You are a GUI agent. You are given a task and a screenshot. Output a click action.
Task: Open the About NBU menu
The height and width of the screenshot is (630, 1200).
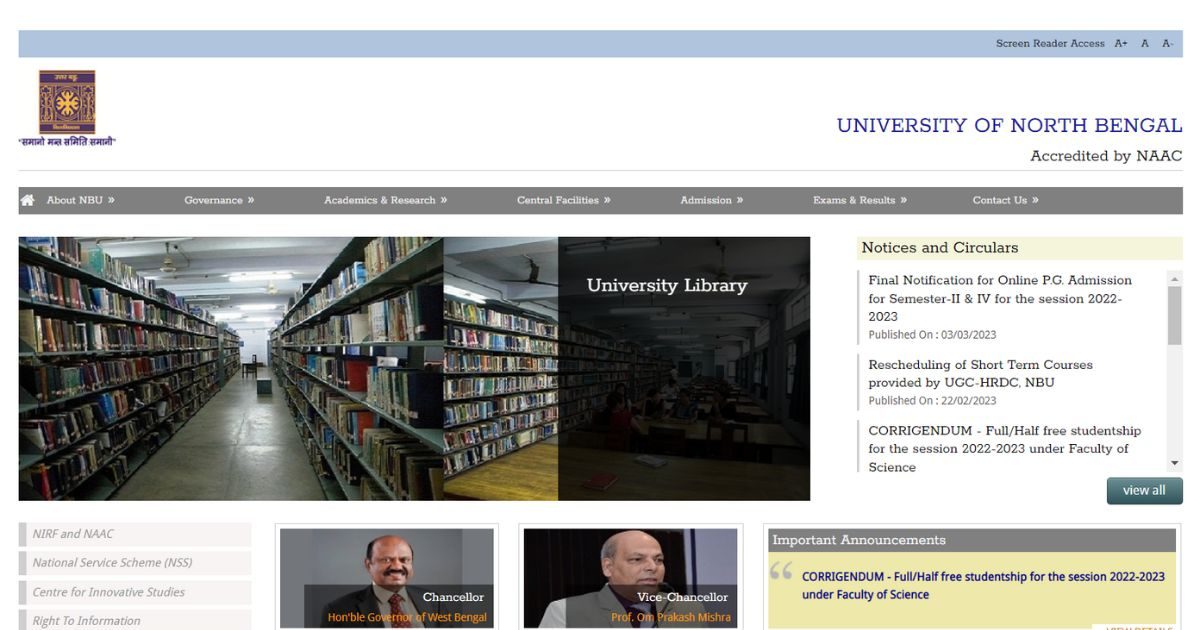point(81,200)
